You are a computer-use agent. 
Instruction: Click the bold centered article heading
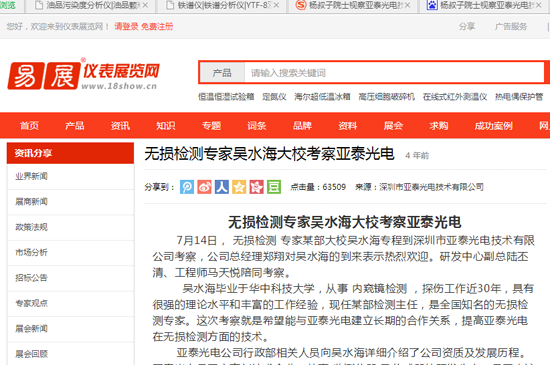(x=344, y=222)
